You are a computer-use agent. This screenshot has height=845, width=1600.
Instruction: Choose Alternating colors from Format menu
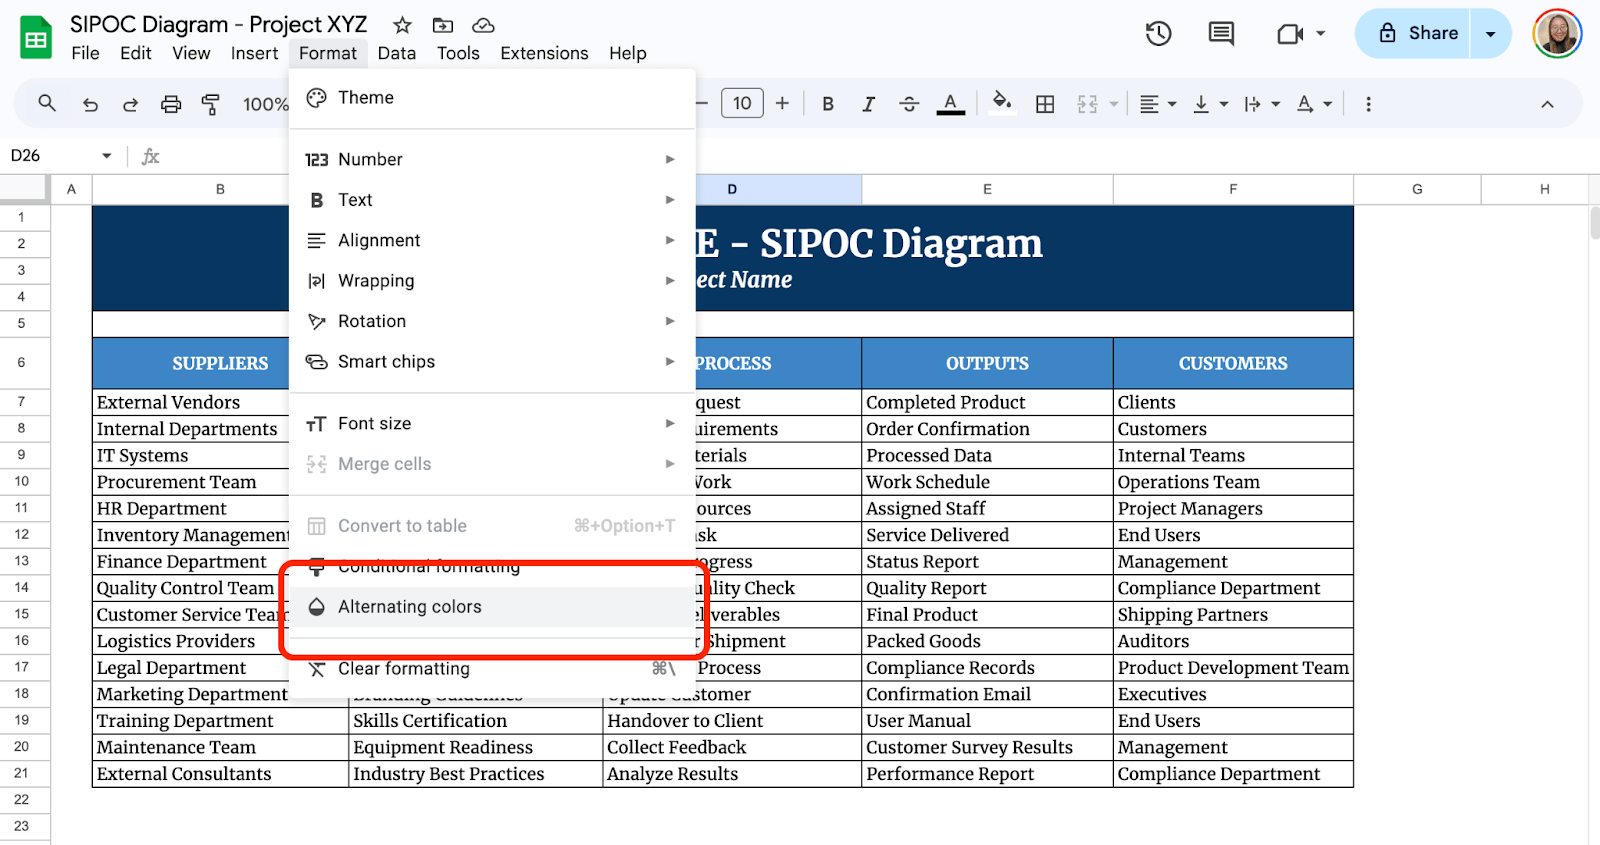[x=410, y=607]
